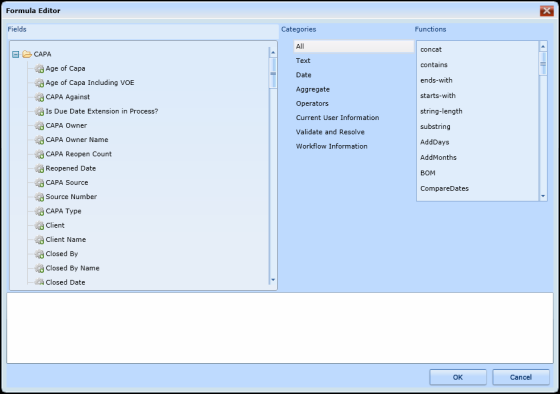This screenshot has width=560, height=394.
Task: Choose Workflow Information category
Action: (331, 146)
